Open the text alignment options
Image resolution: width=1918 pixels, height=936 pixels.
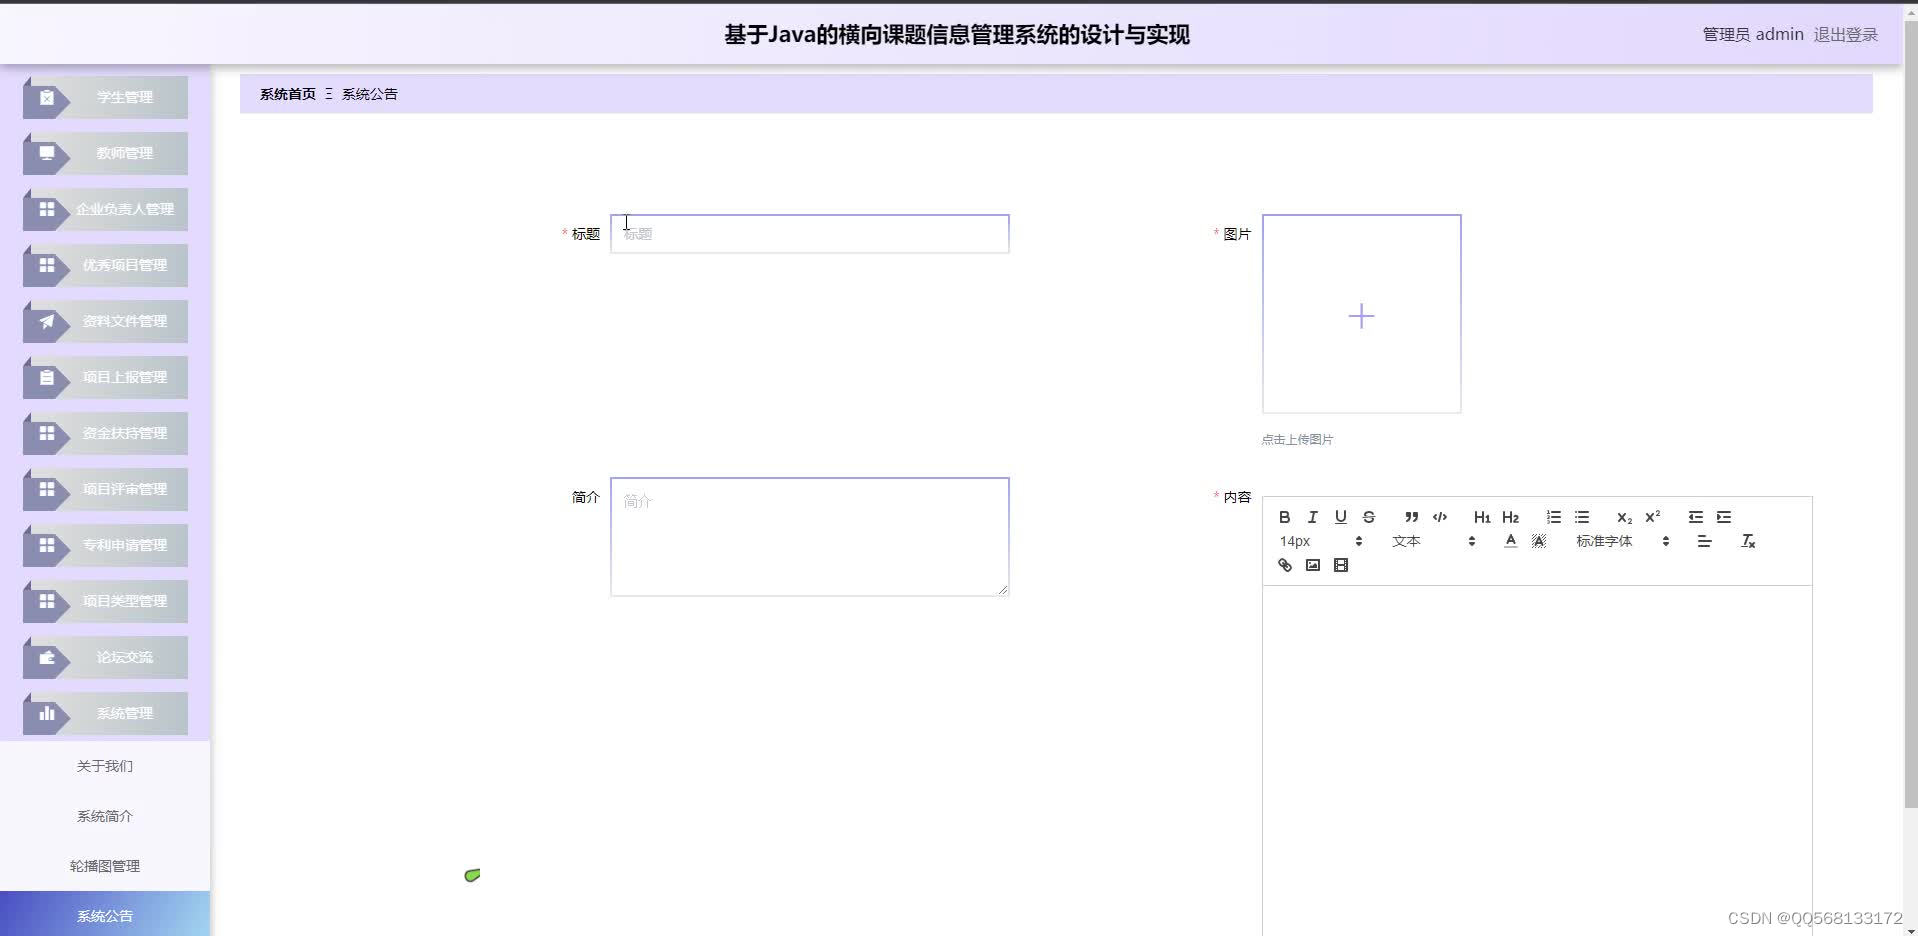click(x=1705, y=541)
